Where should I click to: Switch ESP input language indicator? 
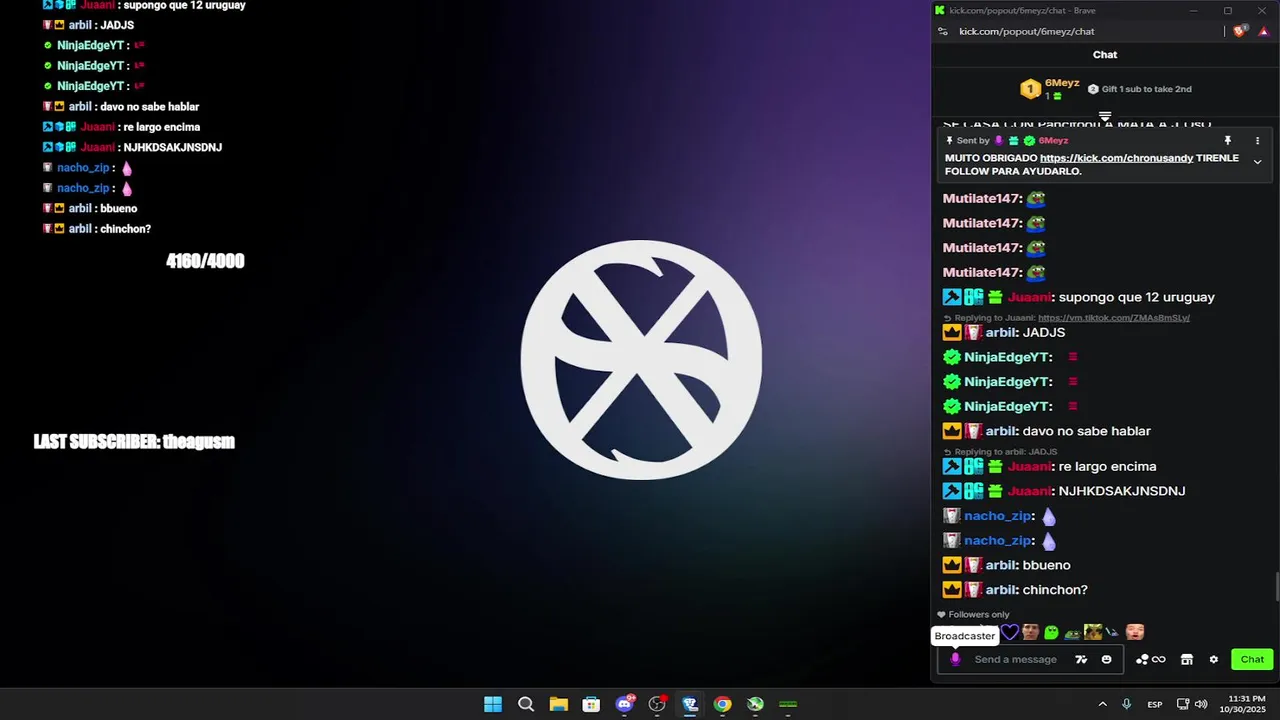[x=1155, y=704]
